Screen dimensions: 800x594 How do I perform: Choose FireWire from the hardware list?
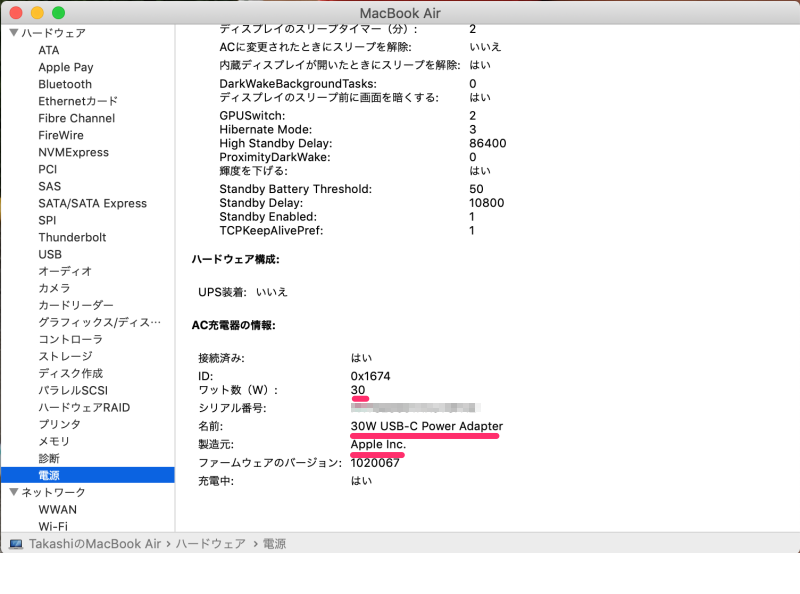[61, 135]
